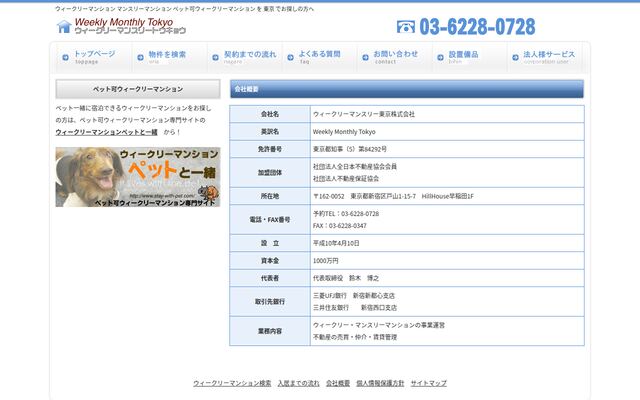Image resolution: width=640 pixels, height=400 pixels.
Task: Click the 加盟団体 row label
Action: point(270,173)
